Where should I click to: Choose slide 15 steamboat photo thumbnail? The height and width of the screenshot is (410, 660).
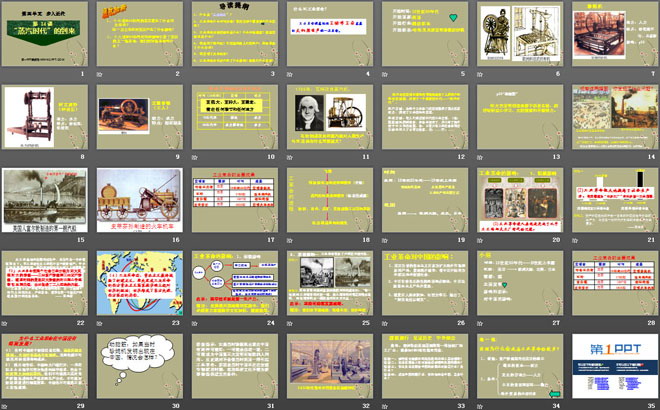coord(45,200)
